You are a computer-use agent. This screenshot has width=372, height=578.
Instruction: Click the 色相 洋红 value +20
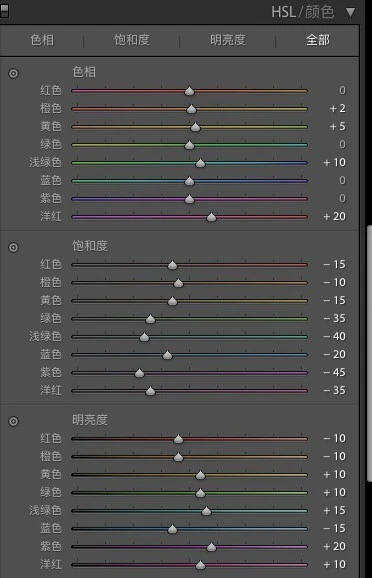point(334,216)
